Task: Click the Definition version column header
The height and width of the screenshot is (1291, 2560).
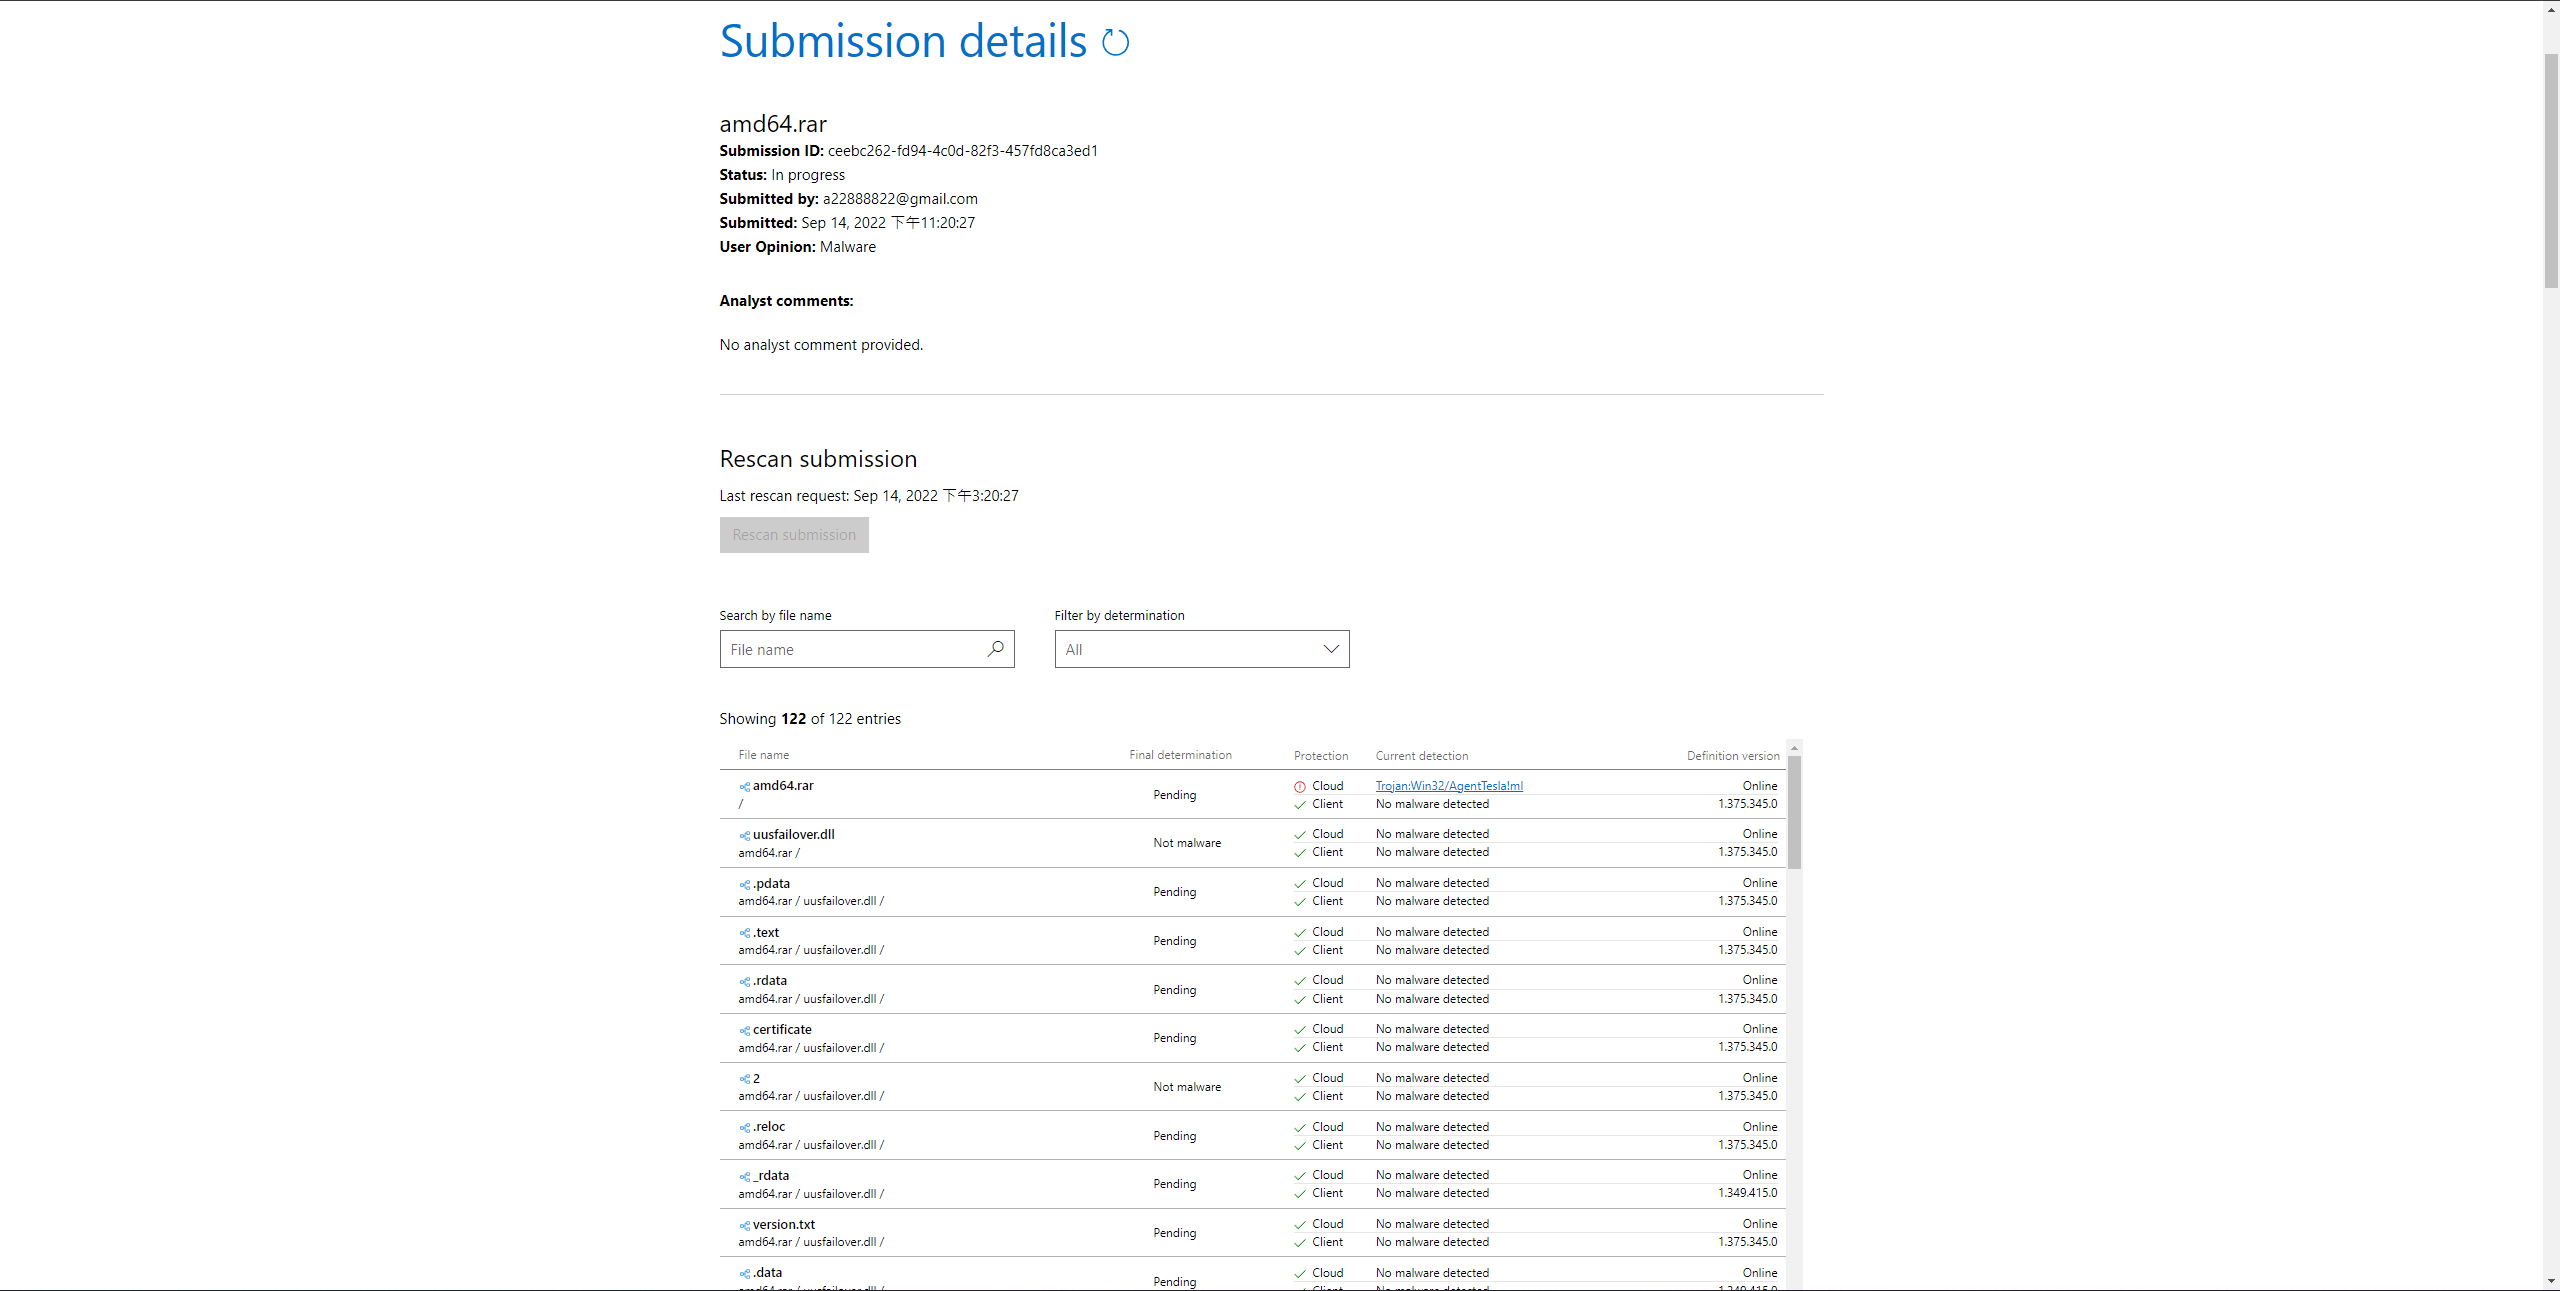Action: coord(1732,756)
